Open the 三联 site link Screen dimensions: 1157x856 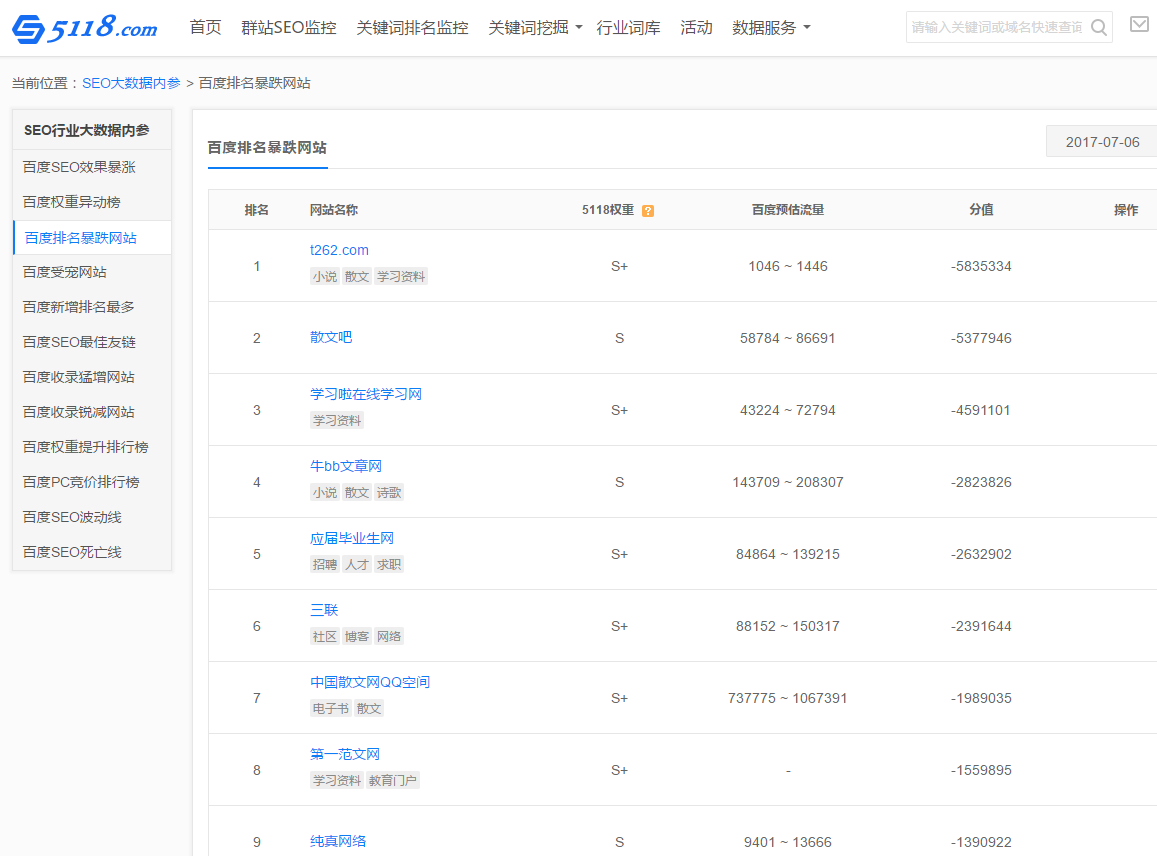[x=324, y=610]
